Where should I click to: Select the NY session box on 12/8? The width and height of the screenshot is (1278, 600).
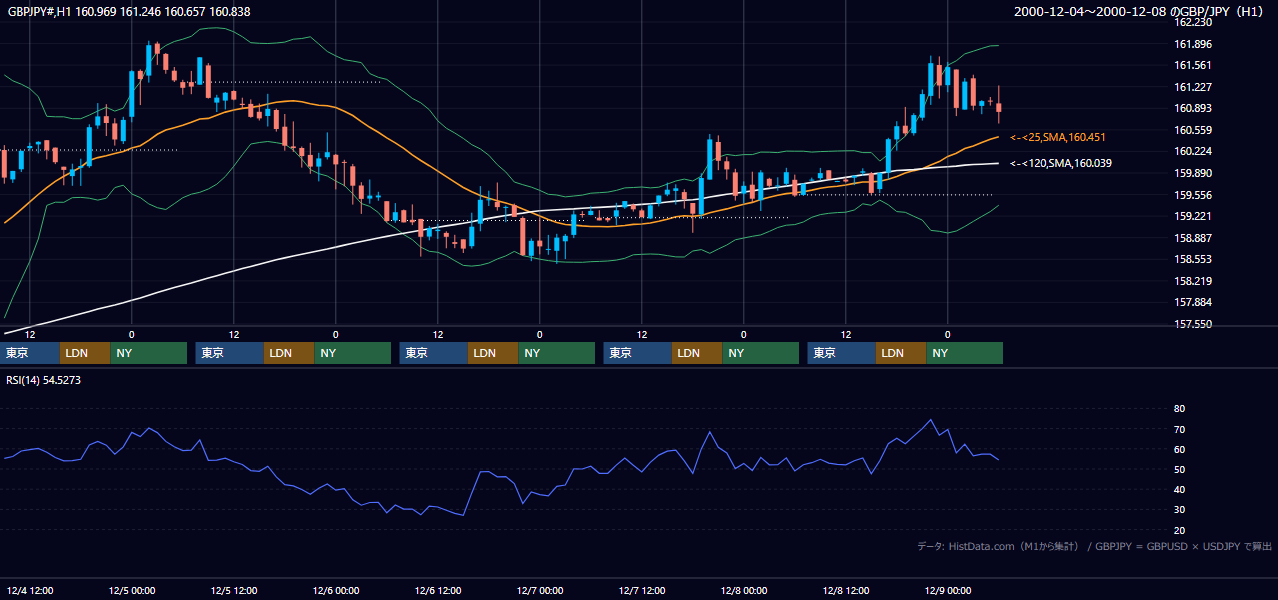[x=965, y=353]
